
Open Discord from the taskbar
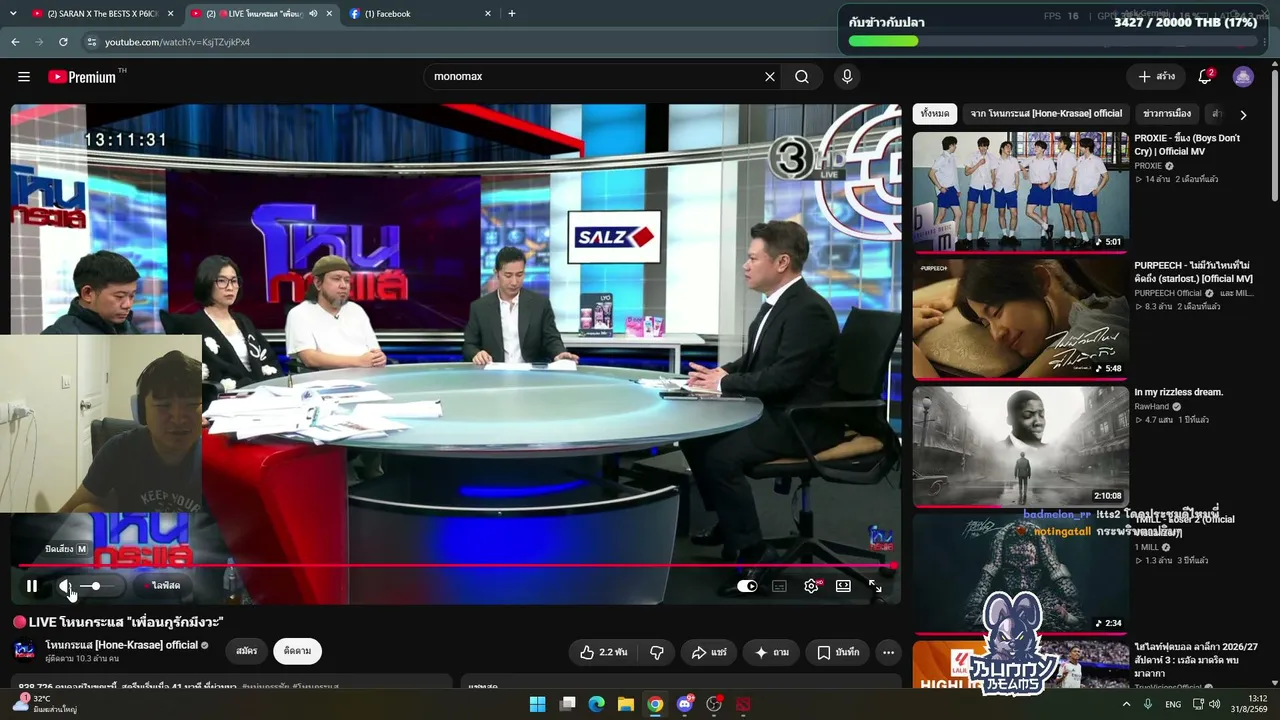(x=685, y=704)
